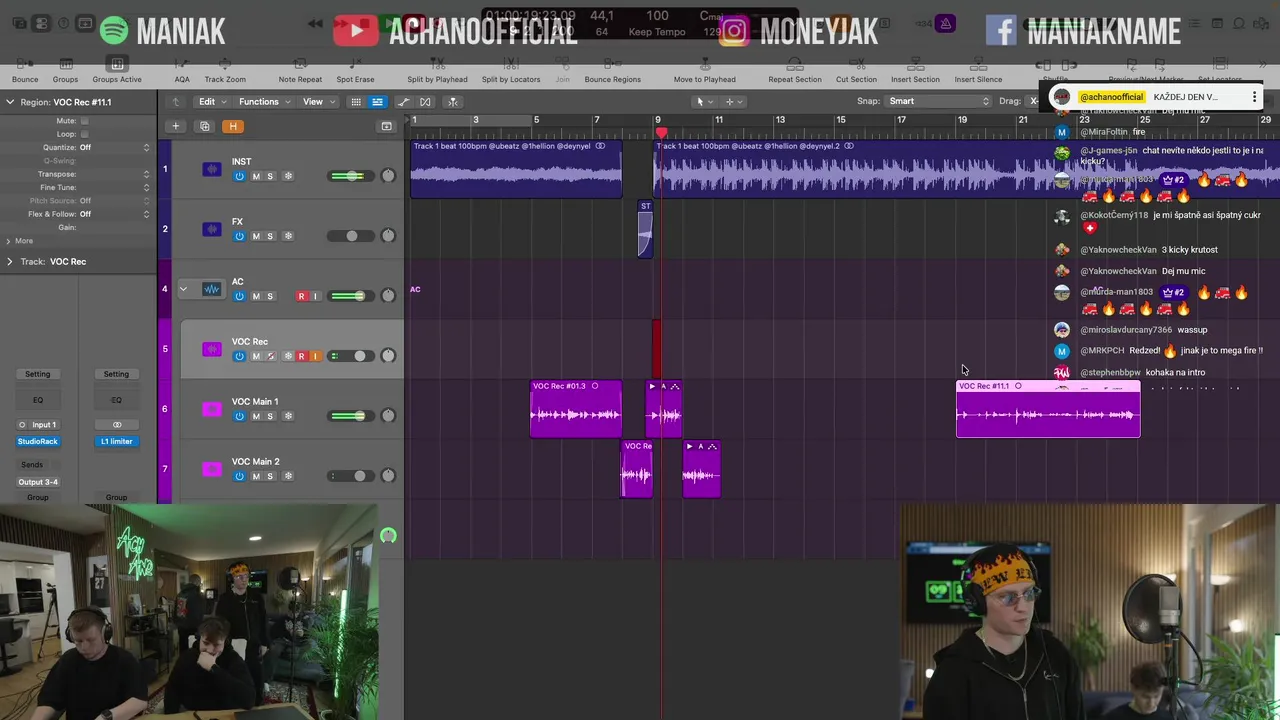Click the Bounce Regions icon
Viewport: 1280px width, 720px height.
(612, 65)
